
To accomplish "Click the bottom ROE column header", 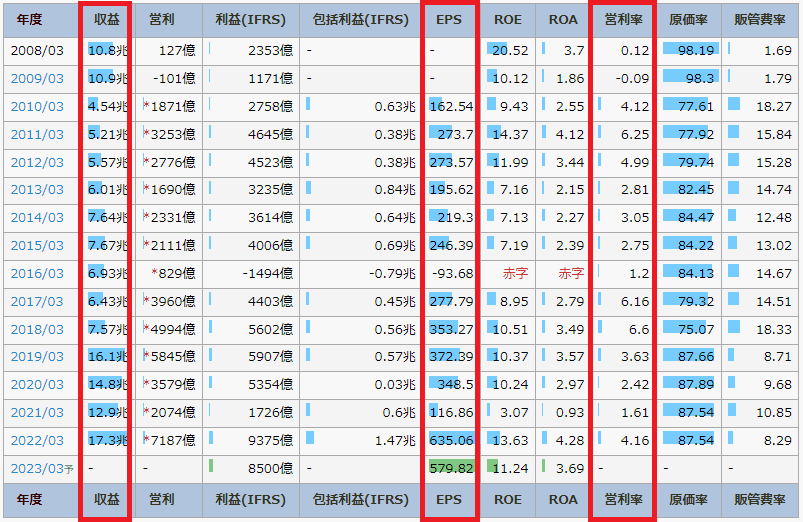I will (x=507, y=499).
